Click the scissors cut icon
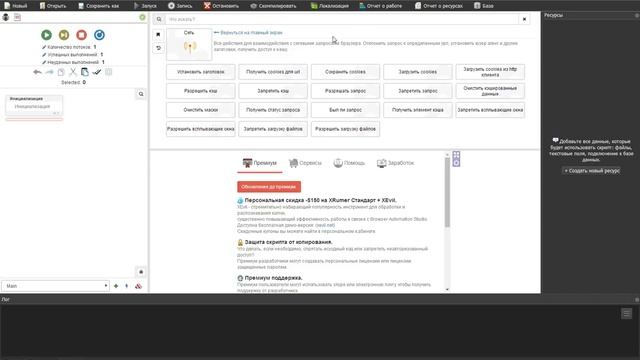Image resolution: width=640 pixels, height=360 pixels. pyautogui.click(x=73, y=72)
